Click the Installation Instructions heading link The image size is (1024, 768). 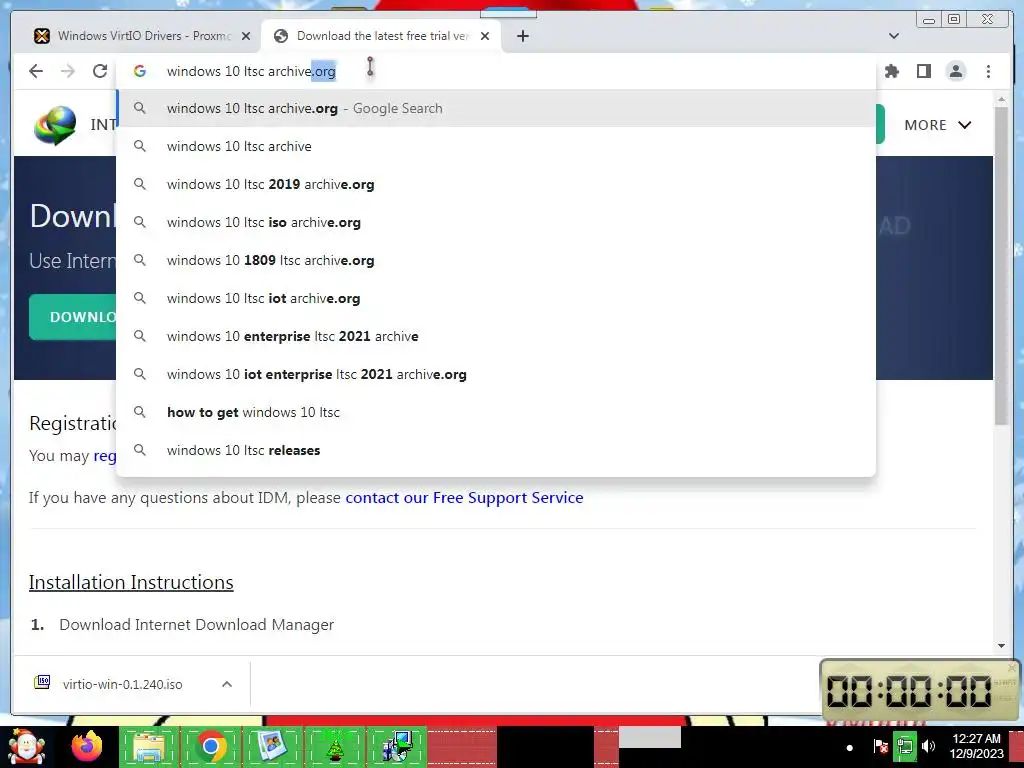tap(131, 582)
